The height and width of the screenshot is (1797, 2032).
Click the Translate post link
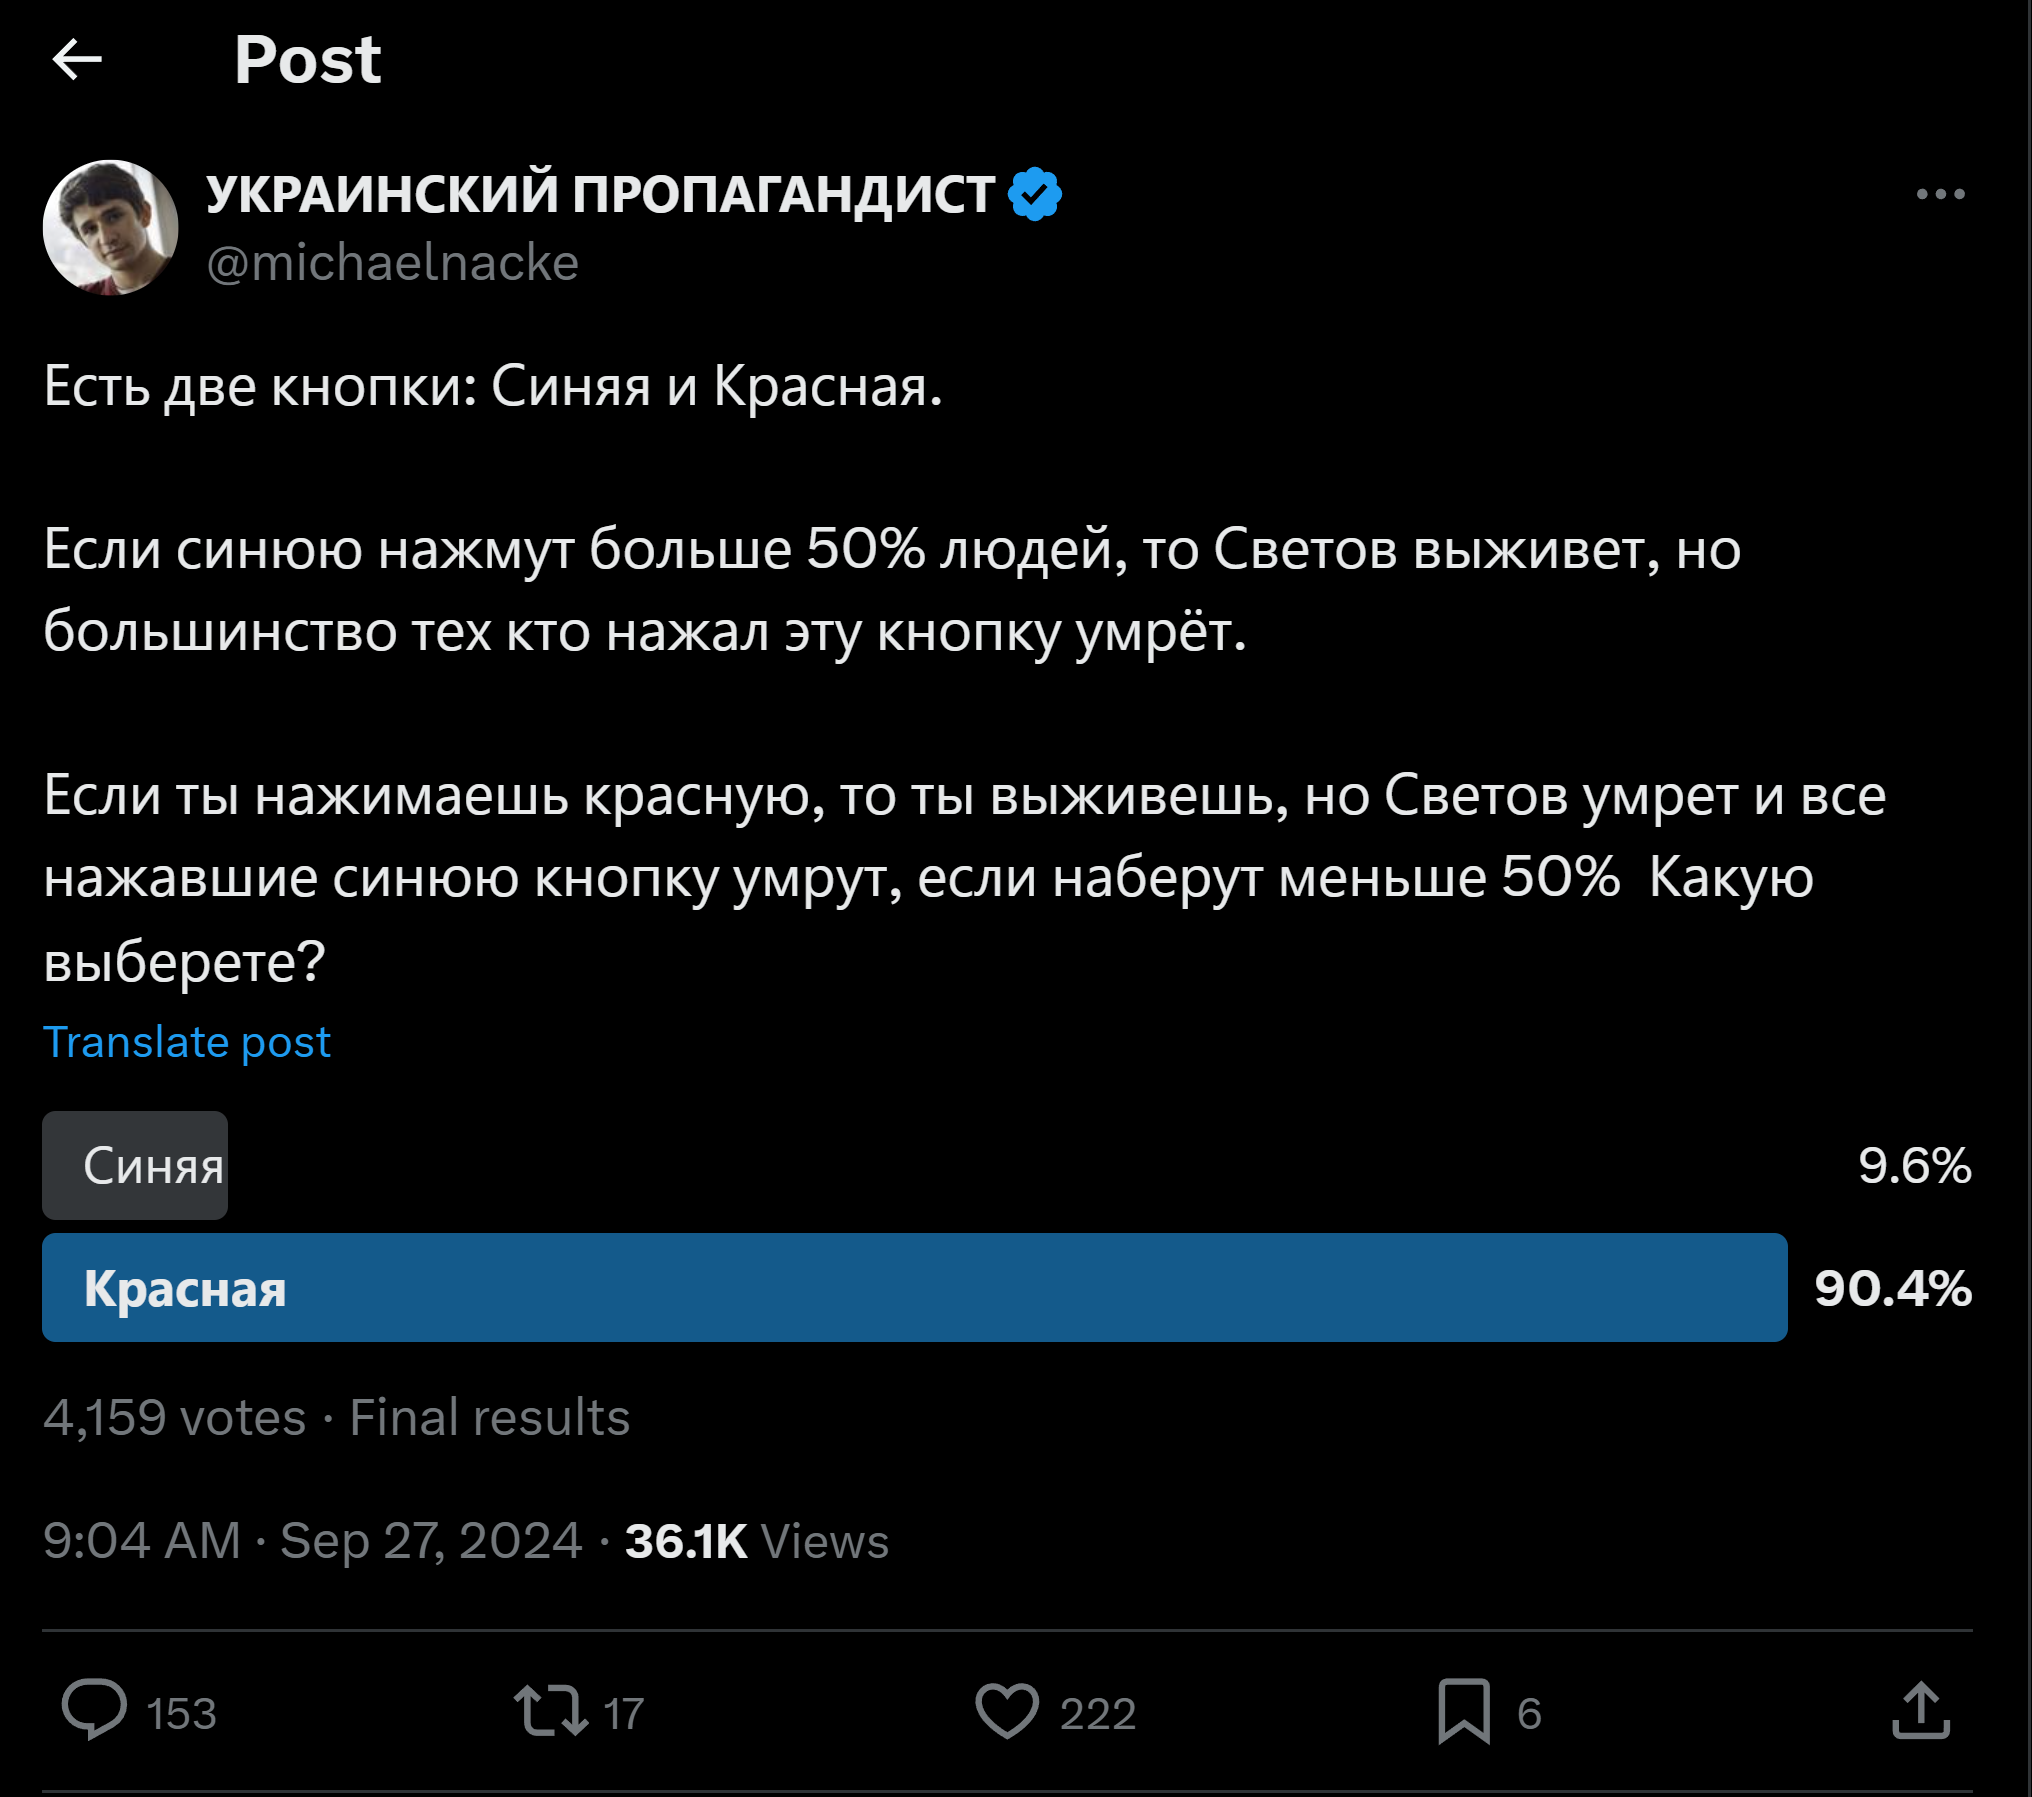point(187,1042)
